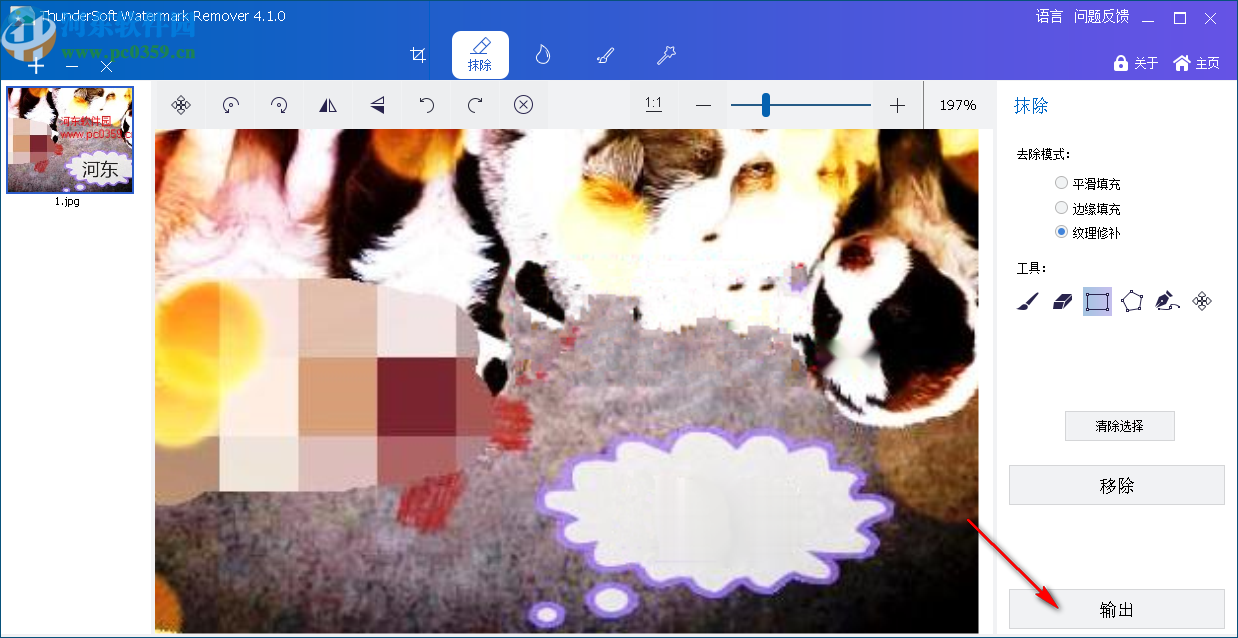Open the Crop tool in the top toolbar
The height and width of the screenshot is (638, 1238).
pos(418,55)
